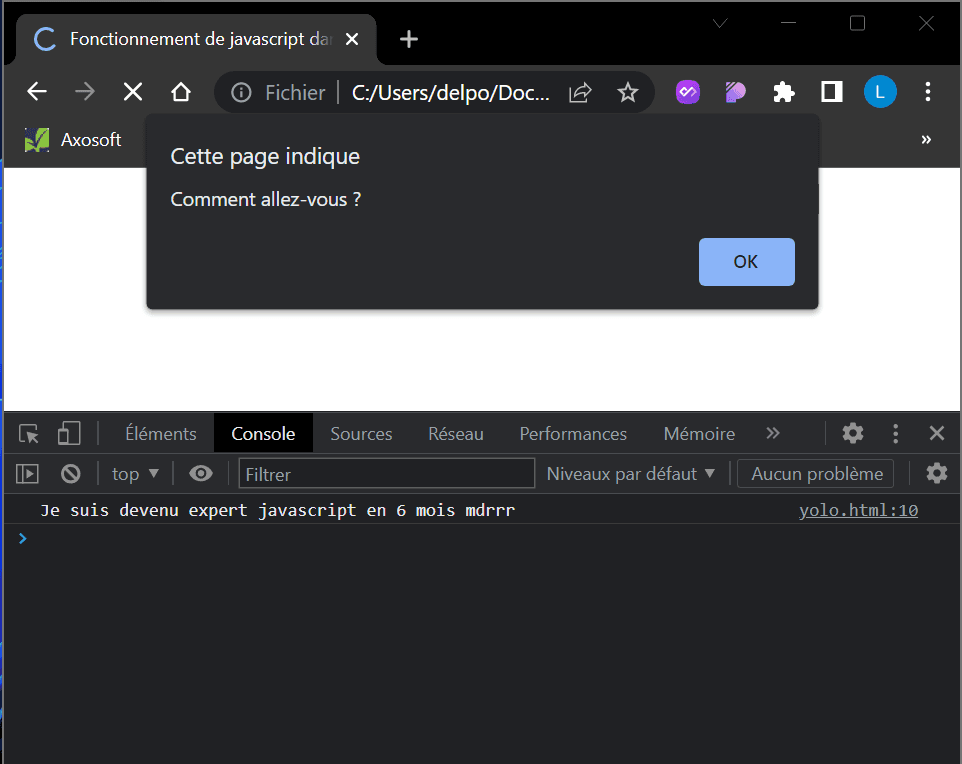
Task: Open DevTools settings gear in tab bar
Action: point(852,433)
